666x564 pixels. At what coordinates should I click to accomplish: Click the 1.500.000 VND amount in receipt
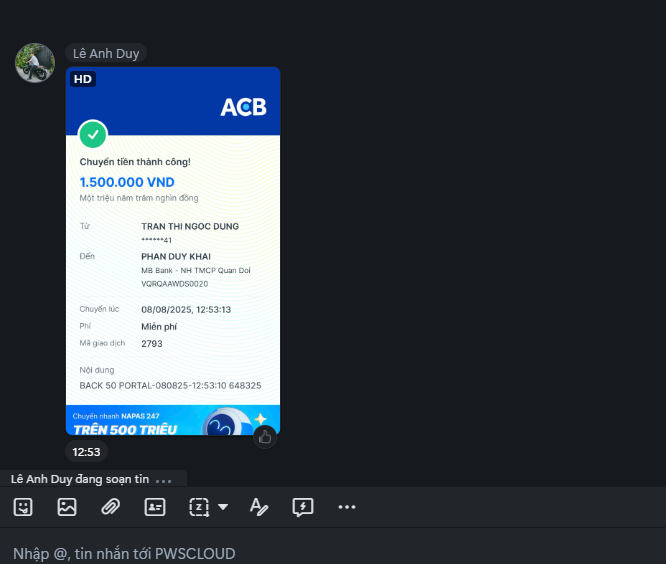(127, 182)
